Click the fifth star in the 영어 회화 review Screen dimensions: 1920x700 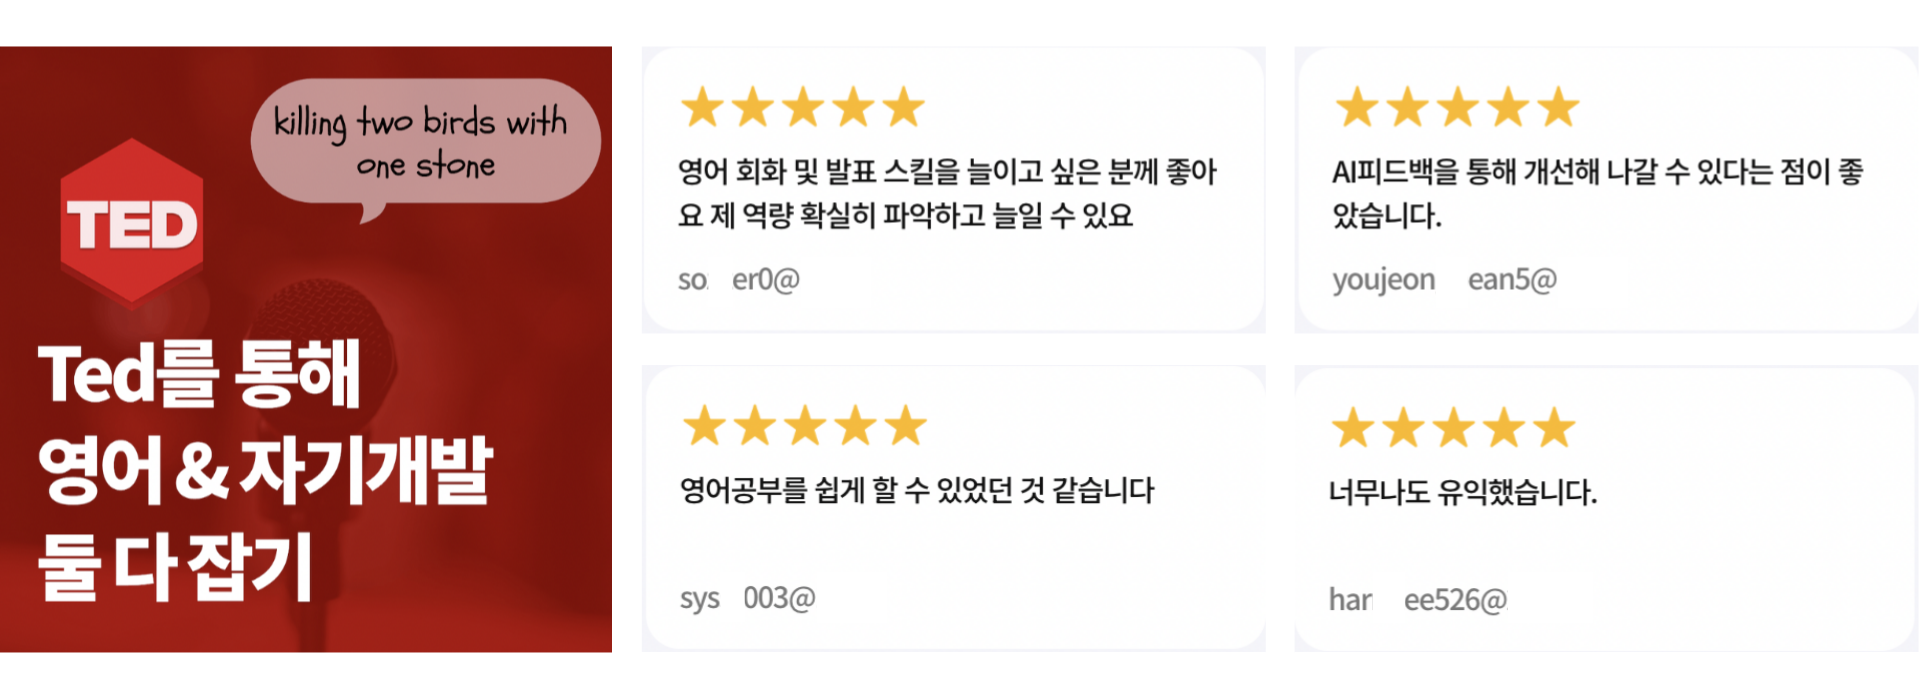(x=904, y=107)
